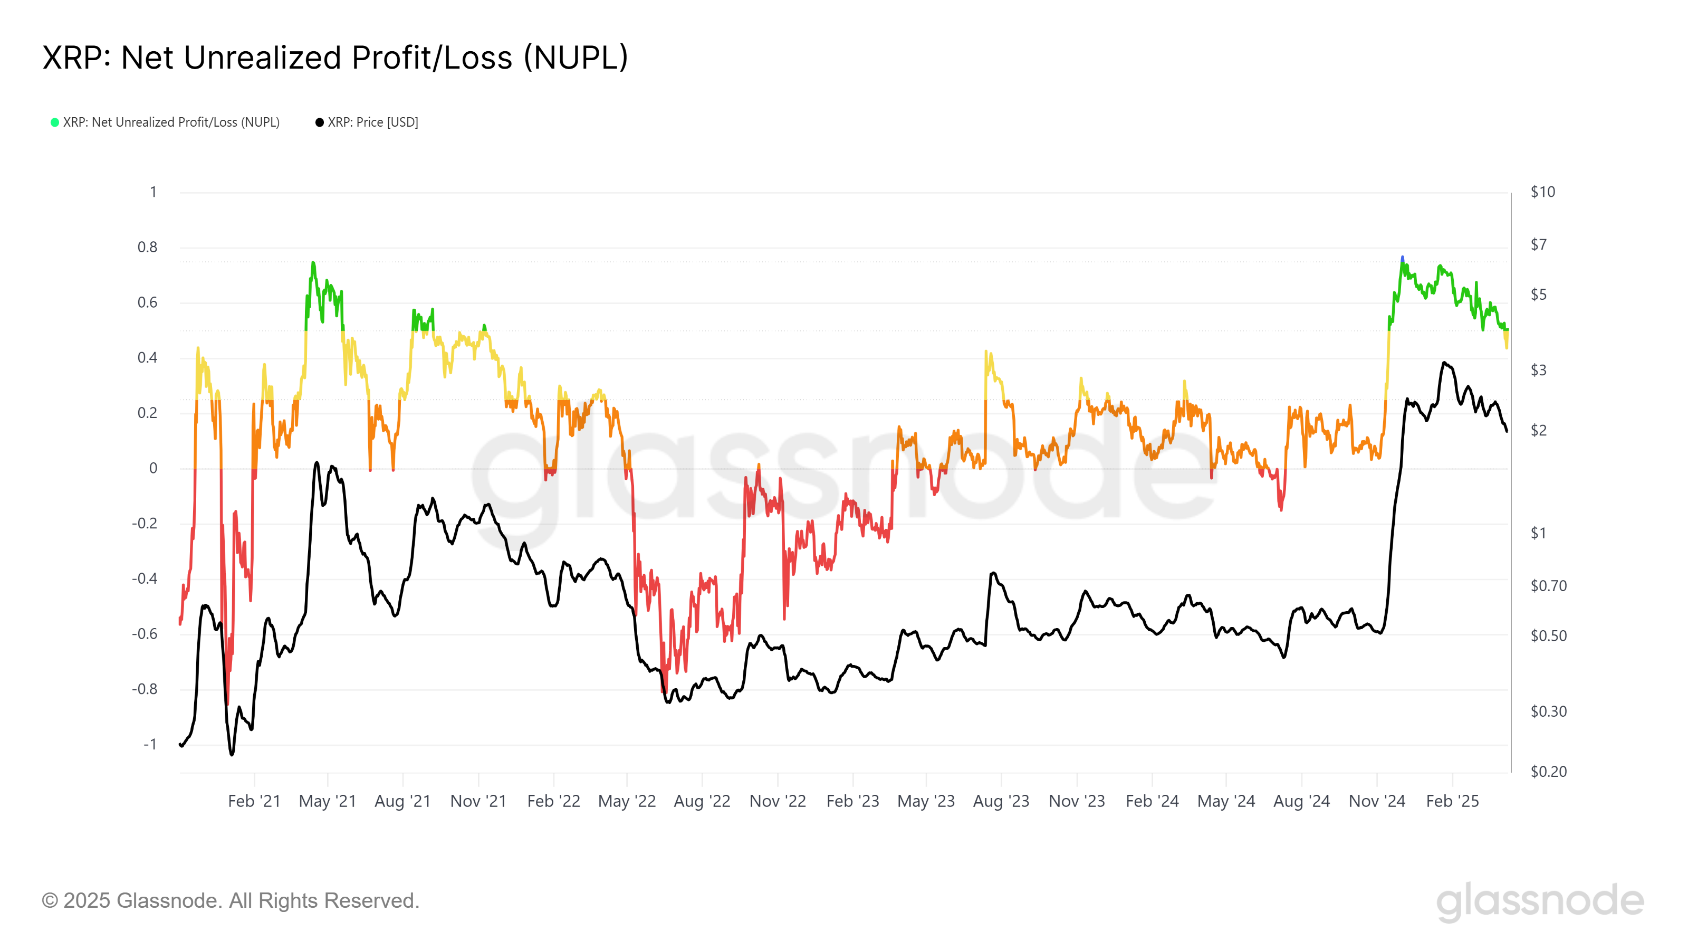Select the Aug '23 x-axis label
This screenshot has height=950, width=1688.
click(1001, 801)
